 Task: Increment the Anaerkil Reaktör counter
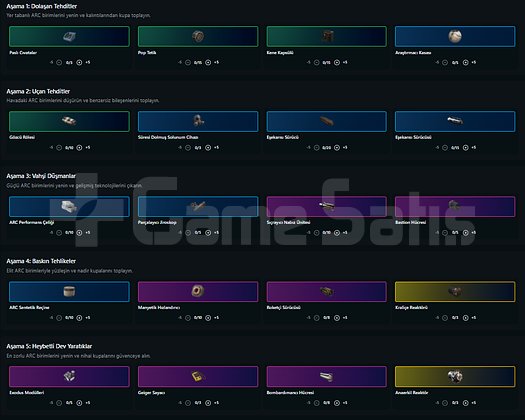coord(465,403)
